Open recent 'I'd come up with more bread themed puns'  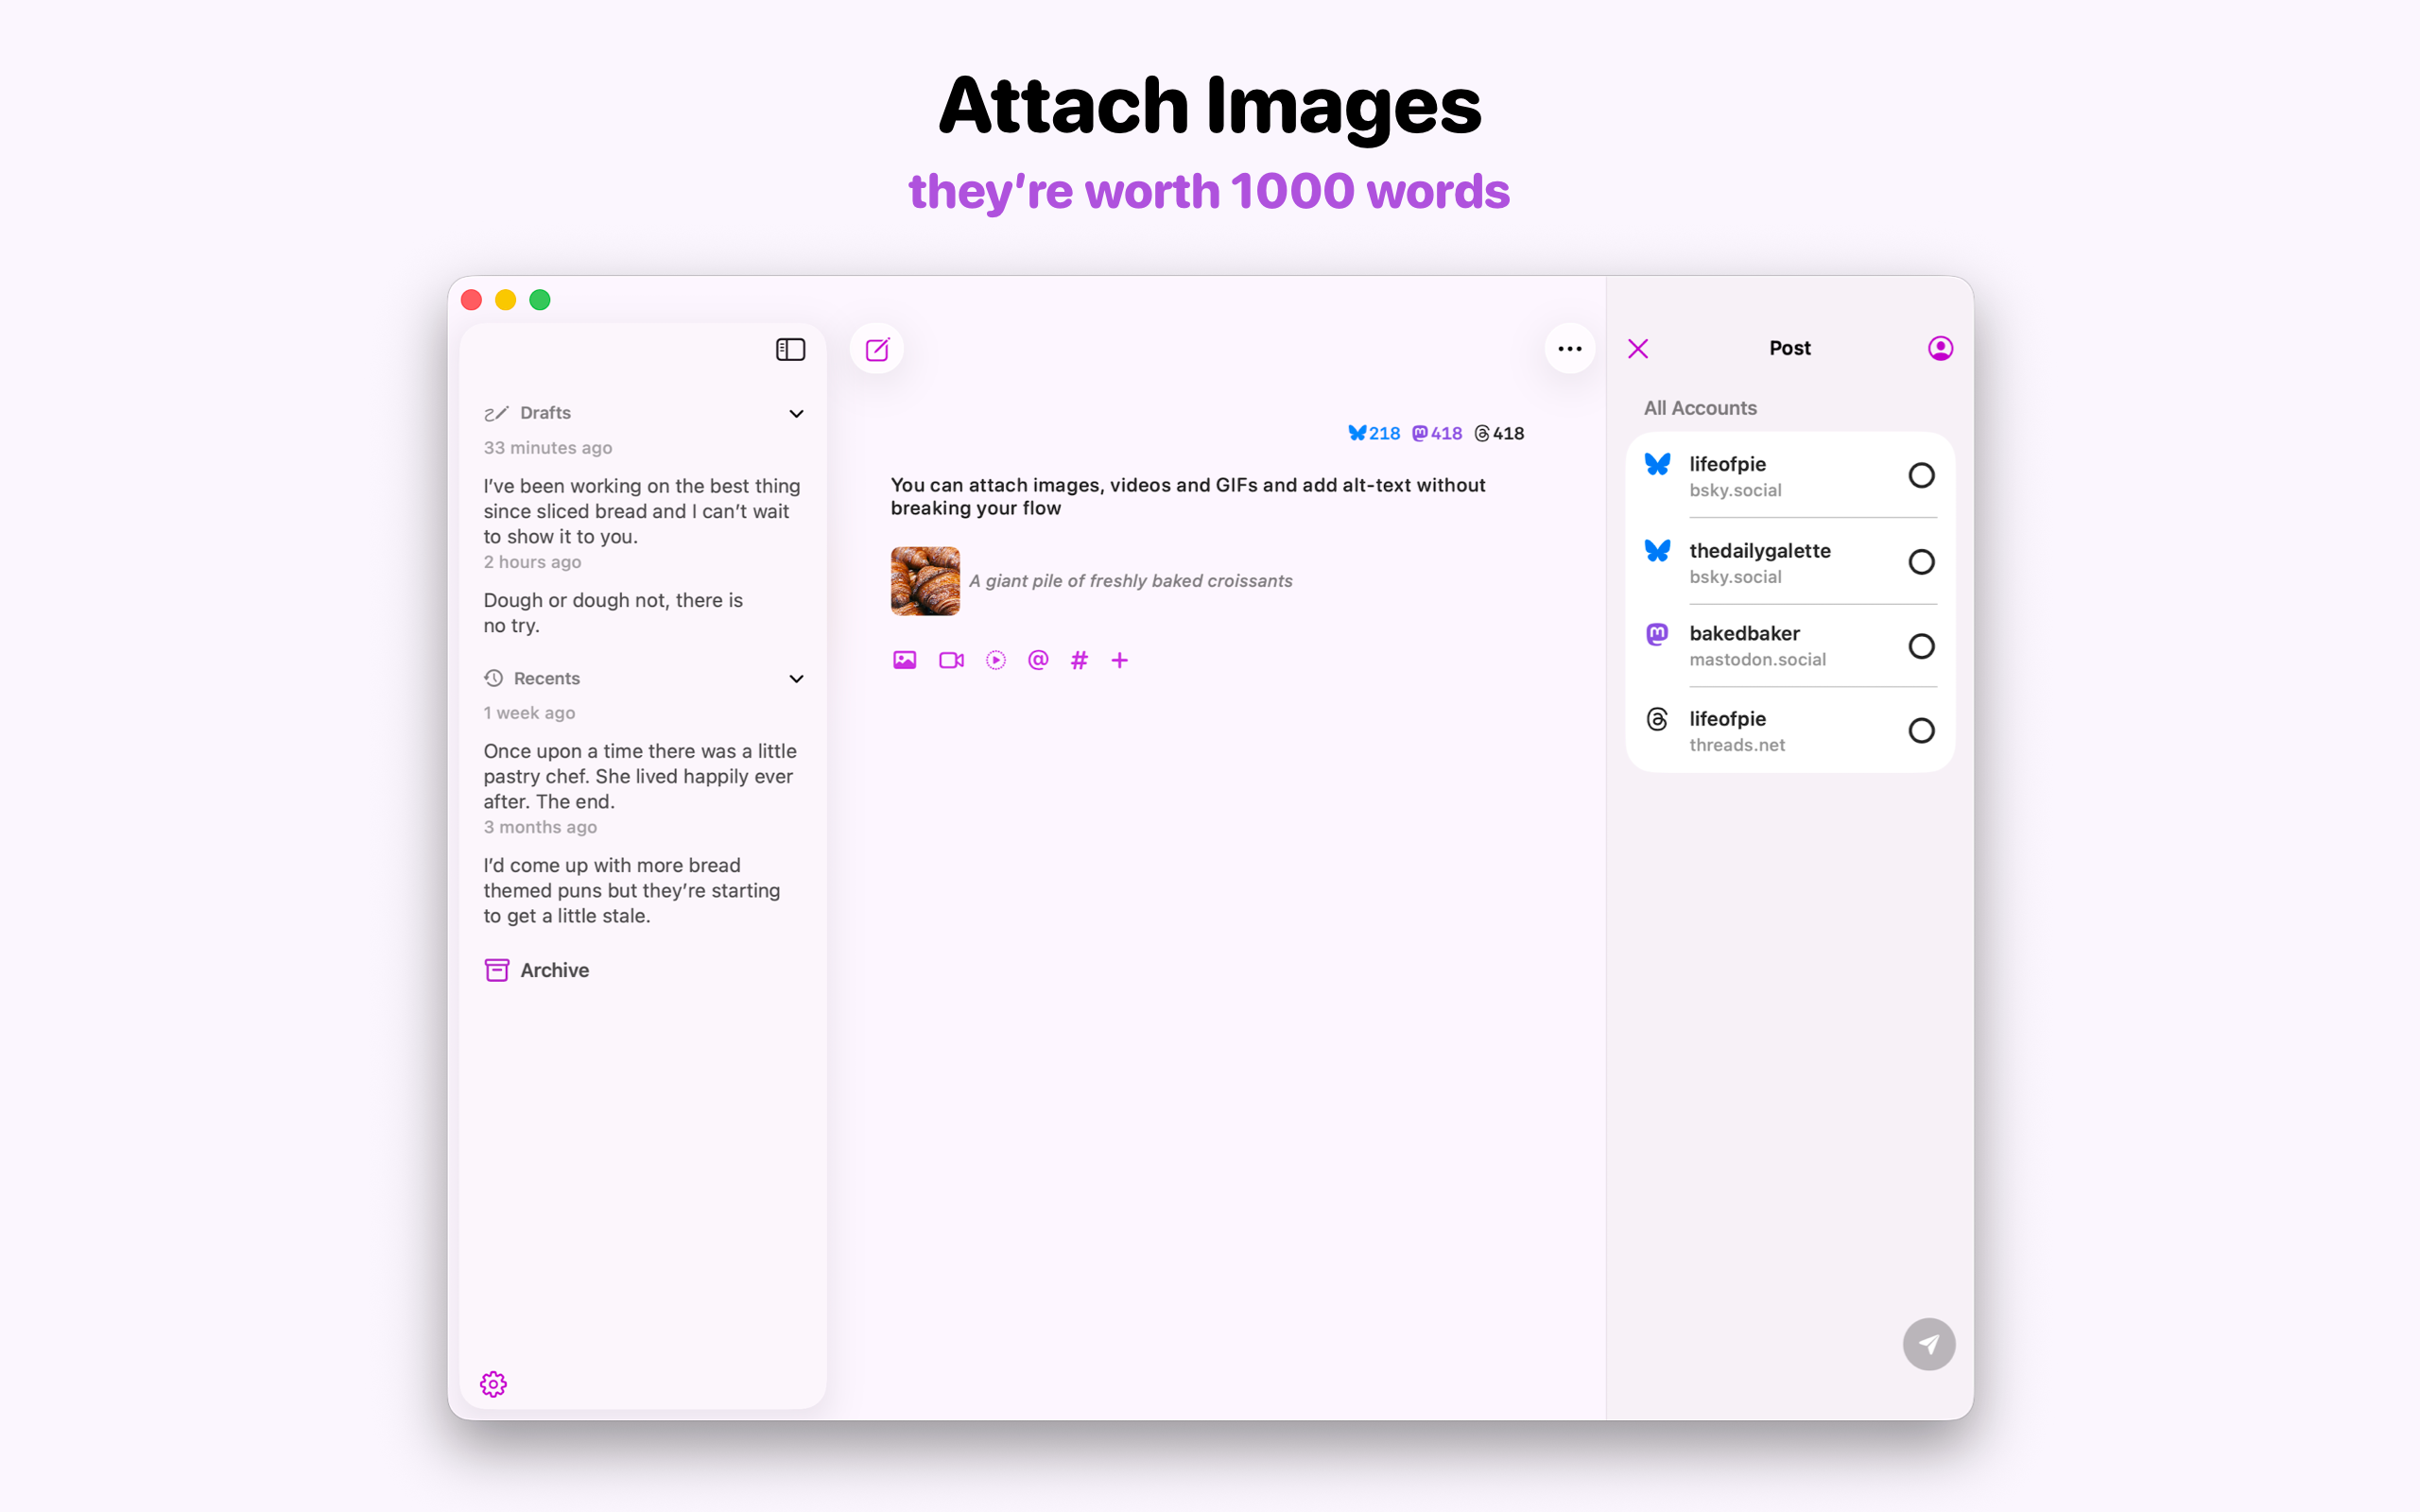pyautogui.click(x=632, y=890)
